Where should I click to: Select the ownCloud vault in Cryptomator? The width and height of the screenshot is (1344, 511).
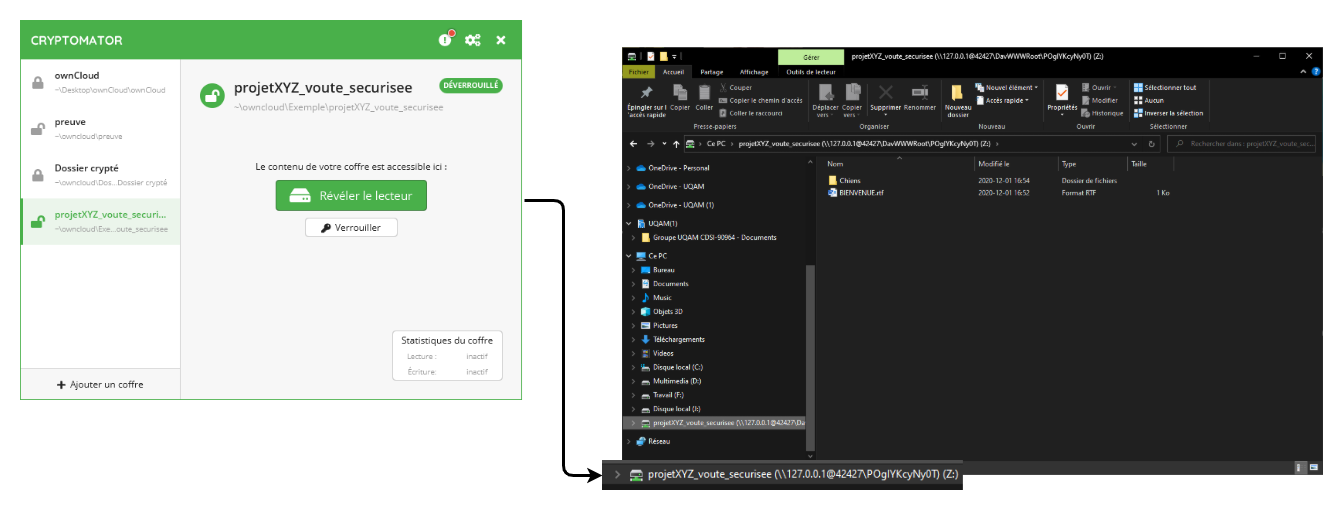tap(100, 82)
